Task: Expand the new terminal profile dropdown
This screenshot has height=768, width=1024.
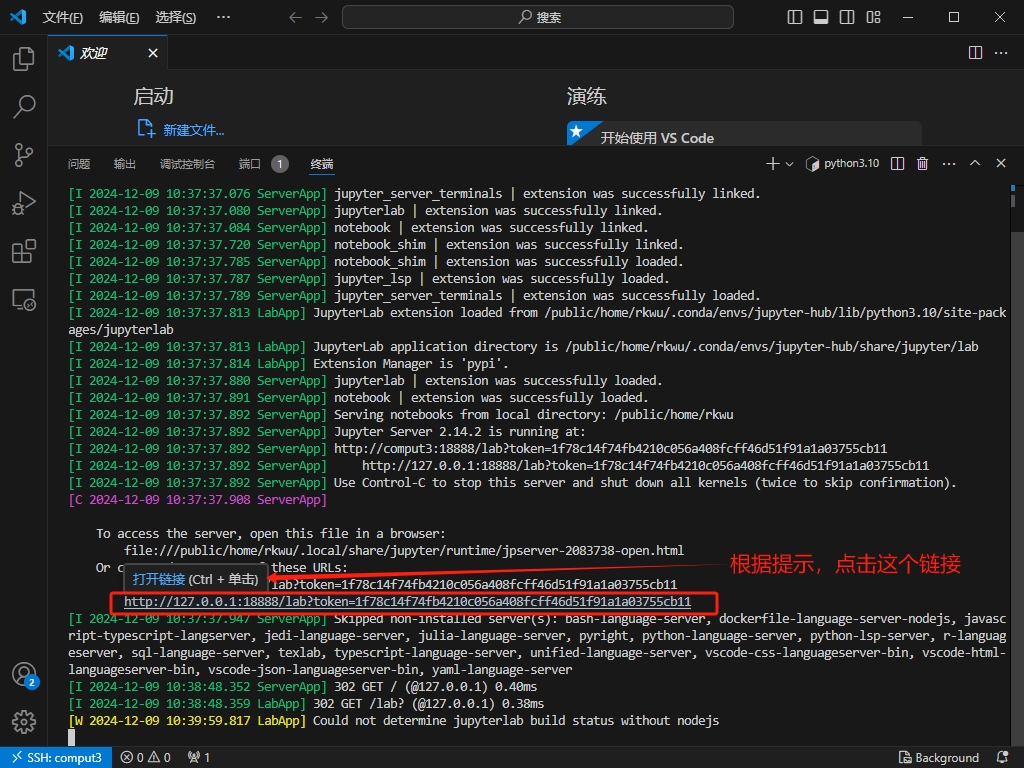Action: [790, 164]
